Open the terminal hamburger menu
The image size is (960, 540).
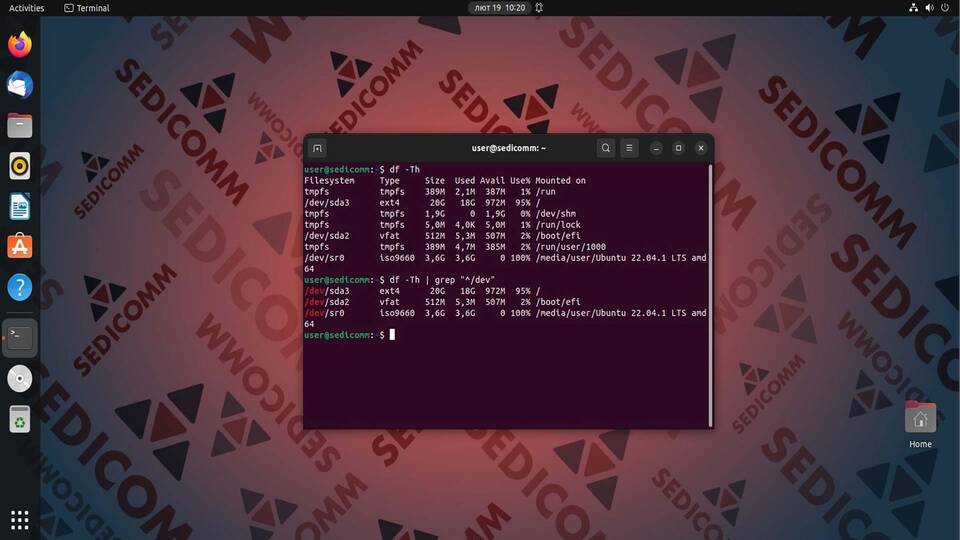(629, 148)
